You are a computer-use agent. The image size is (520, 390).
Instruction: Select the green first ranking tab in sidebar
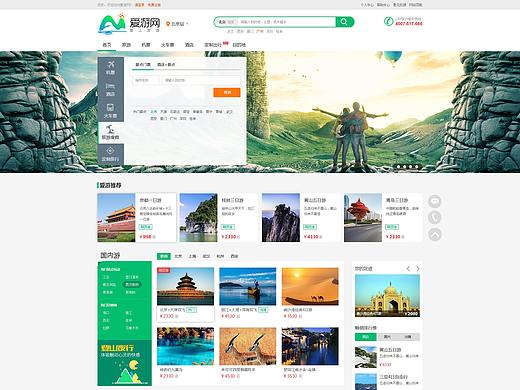coord(366,337)
